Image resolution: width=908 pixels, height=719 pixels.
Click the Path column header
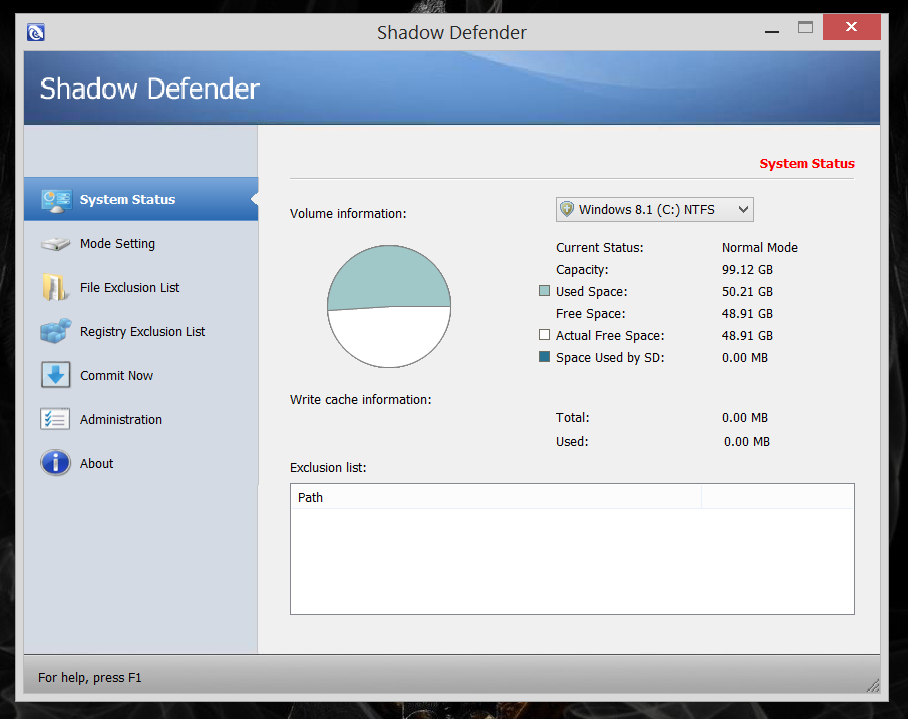pyautogui.click(x=496, y=497)
